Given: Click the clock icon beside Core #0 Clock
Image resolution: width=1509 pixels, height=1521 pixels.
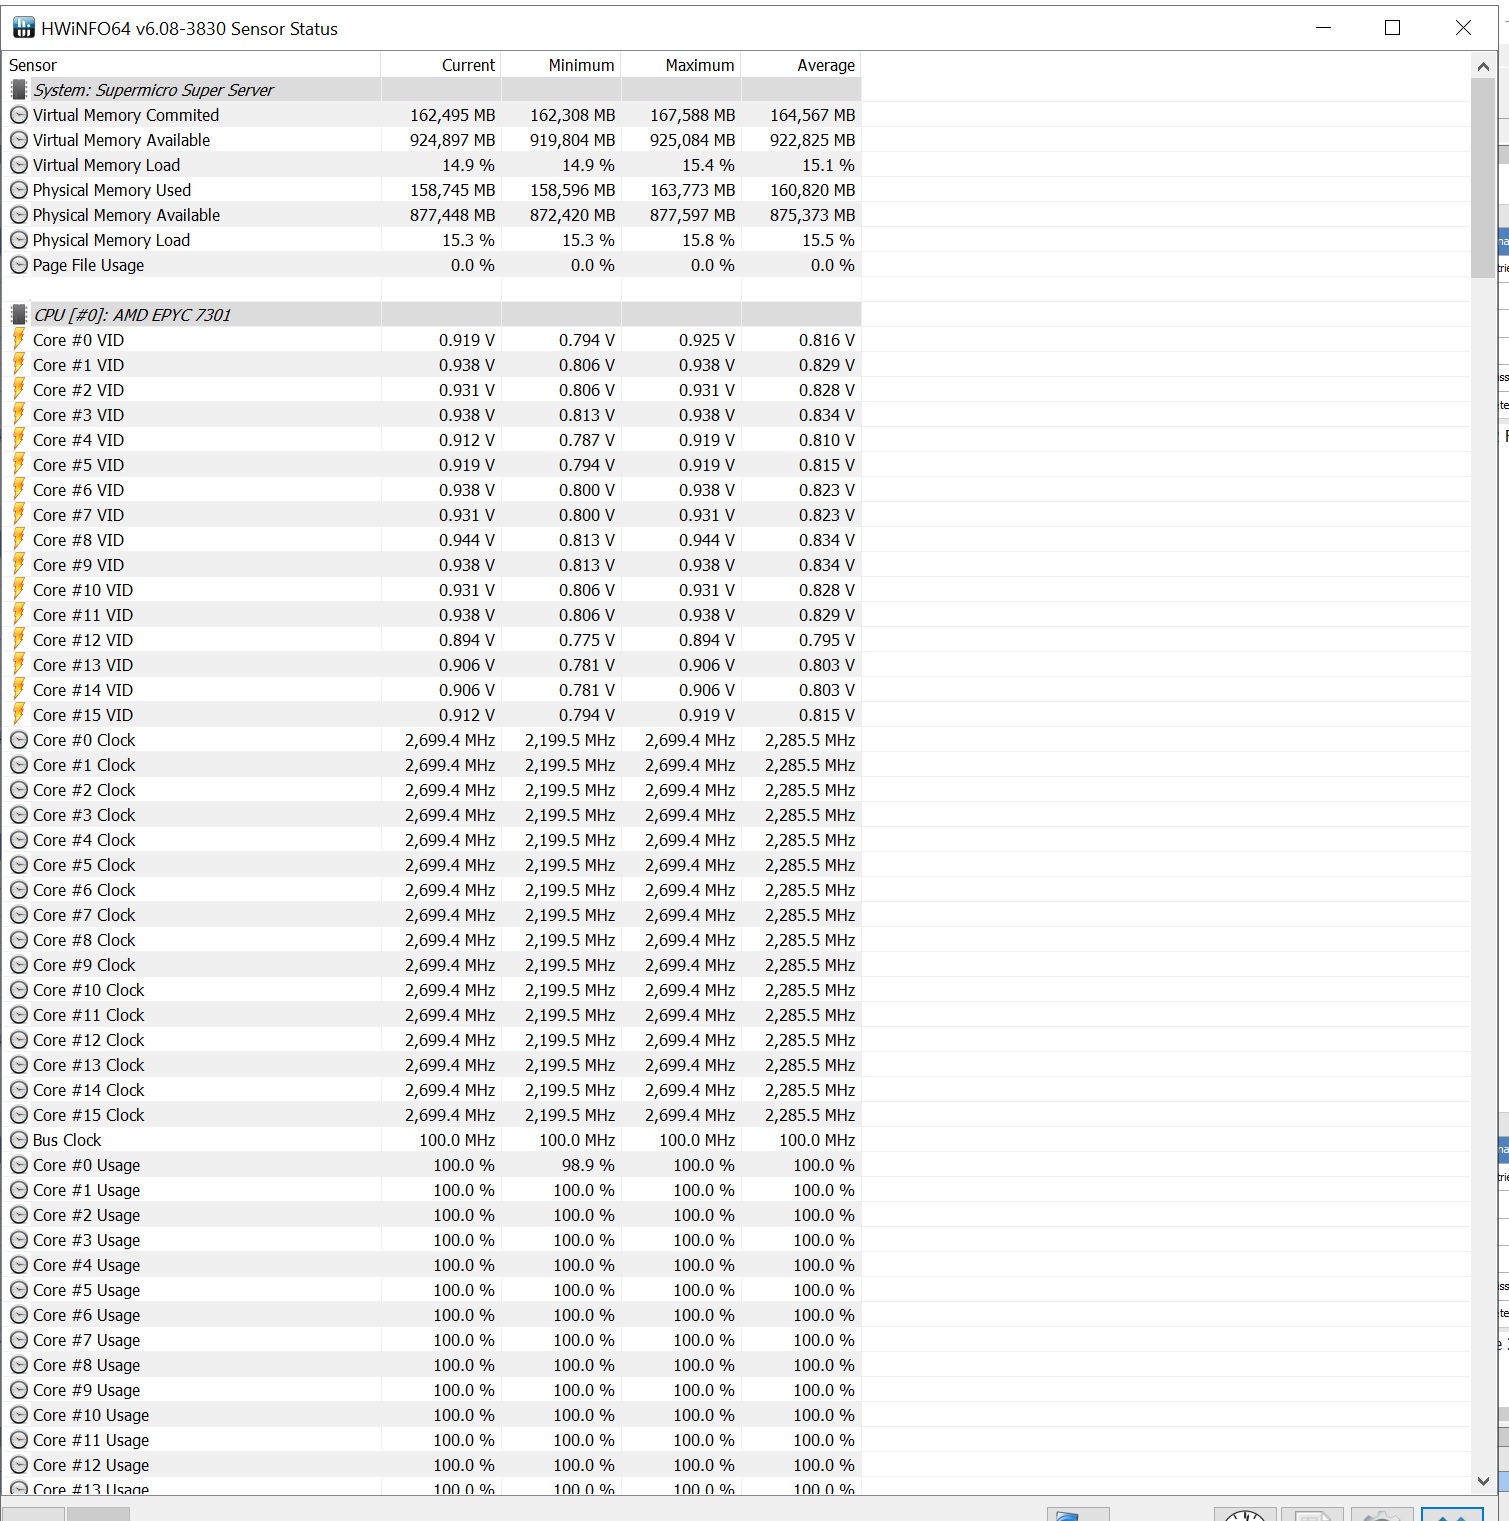Looking at the screenshot, I should point(19,740).
